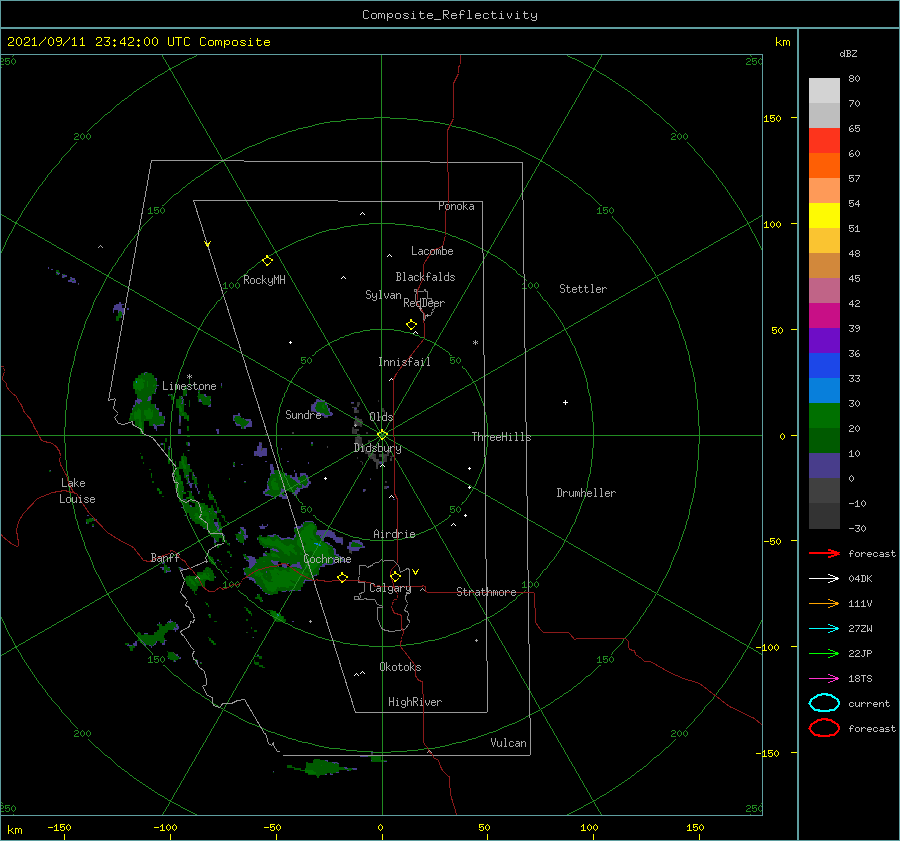Click the Blackfalds label
This screenshot has height=841, width=900.
point(425,277)
